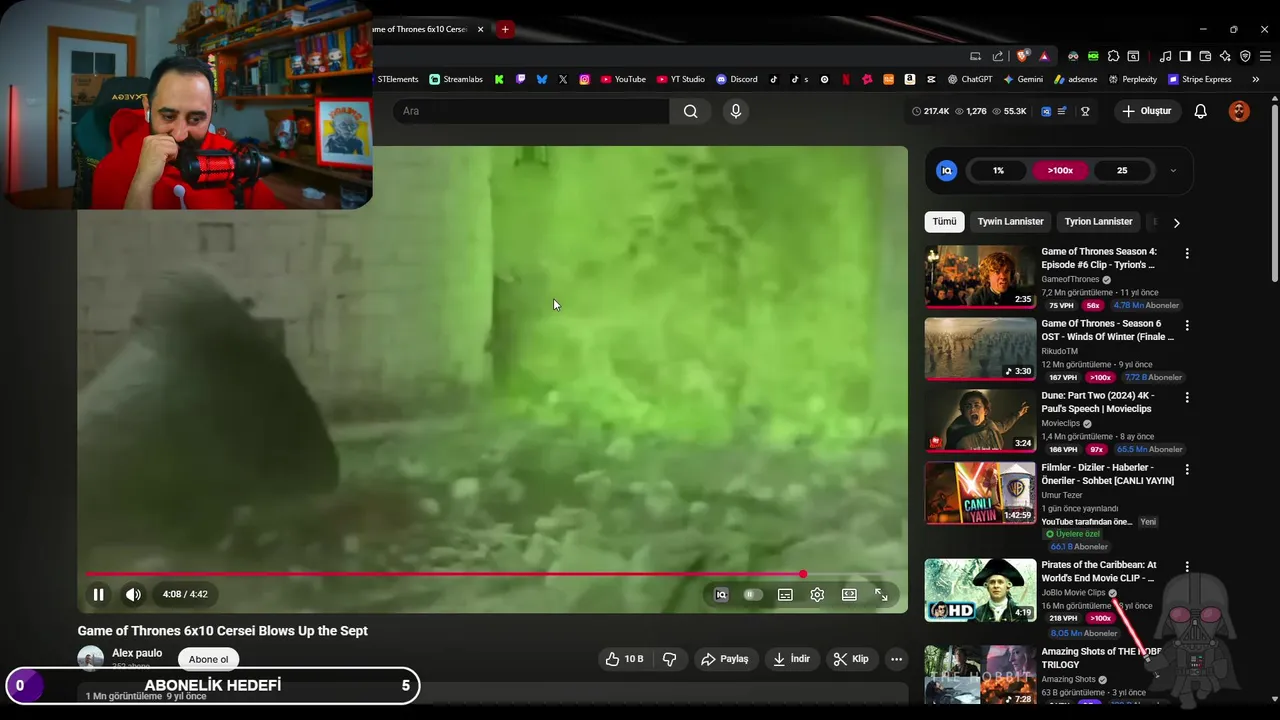Open a new browser tab with the plus button
Screen dimensions: 1280x720
(505, 29)
